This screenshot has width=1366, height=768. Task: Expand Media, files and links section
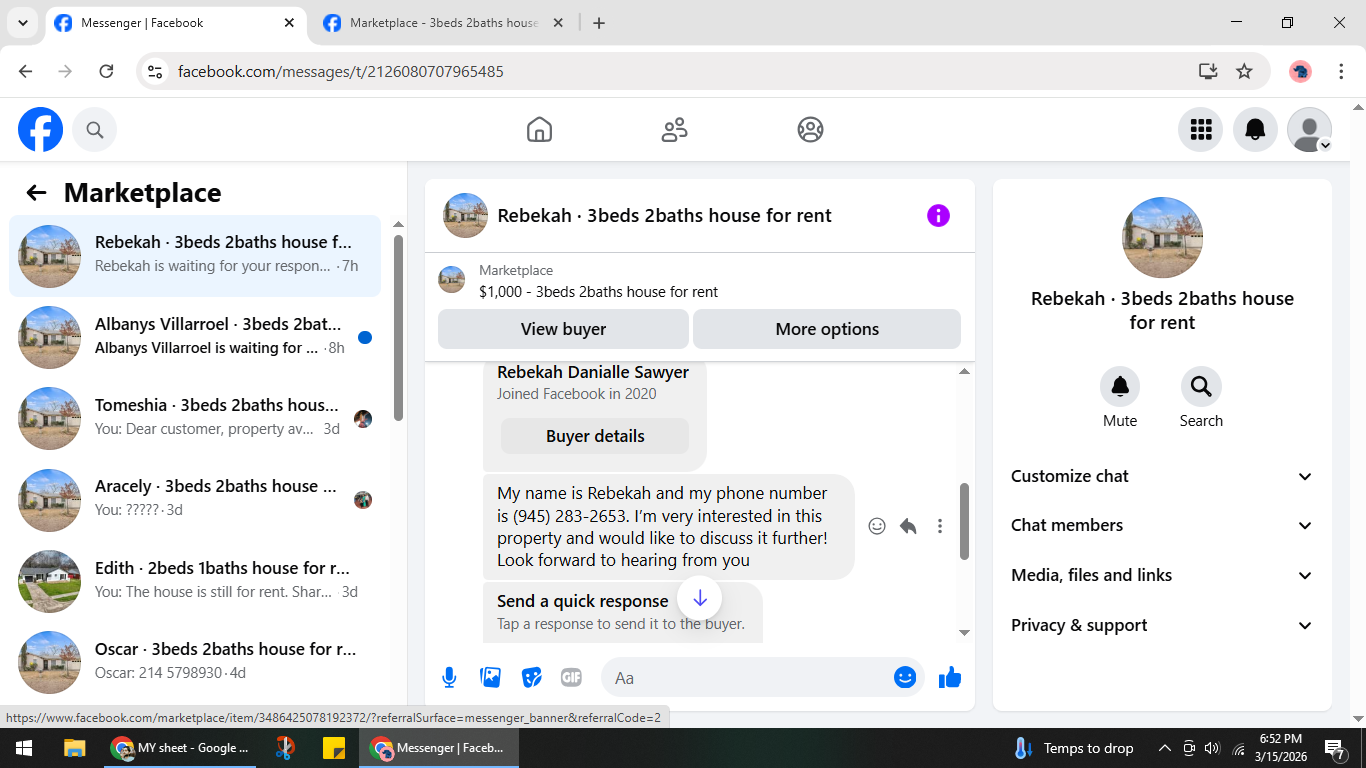tap(1162, 575)
